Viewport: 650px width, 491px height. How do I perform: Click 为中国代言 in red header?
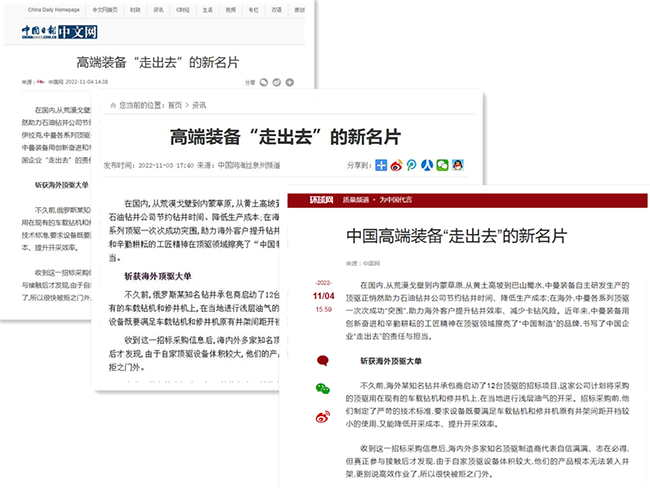tap(397, 202)
